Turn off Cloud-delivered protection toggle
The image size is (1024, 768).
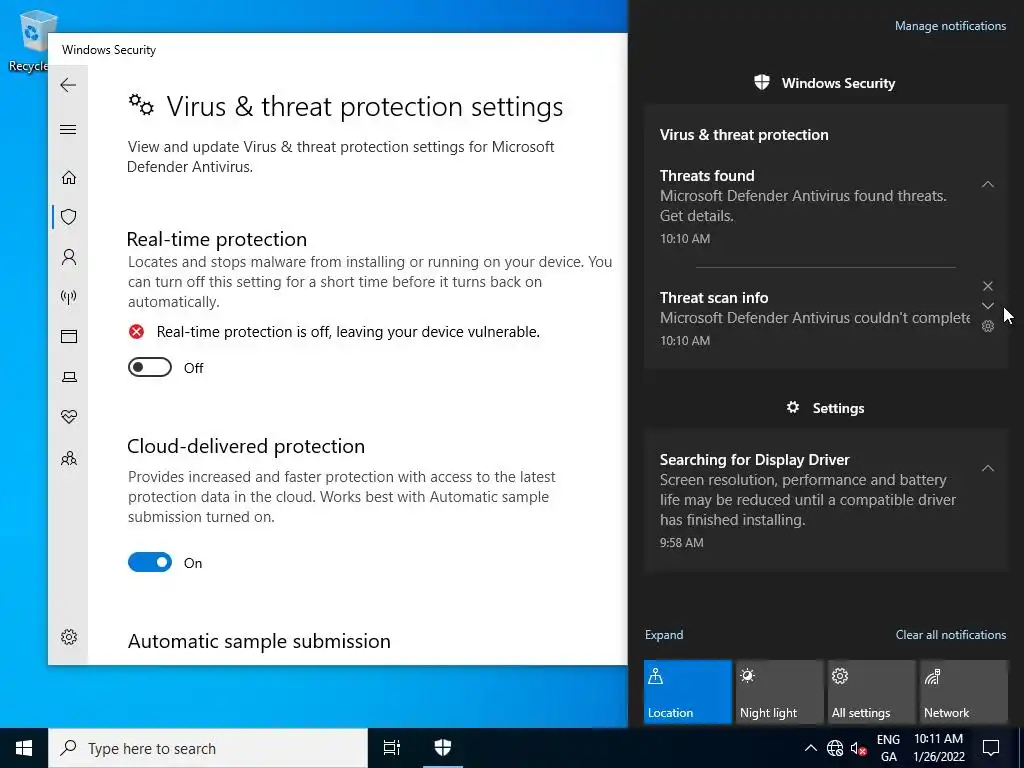[150, 562]
